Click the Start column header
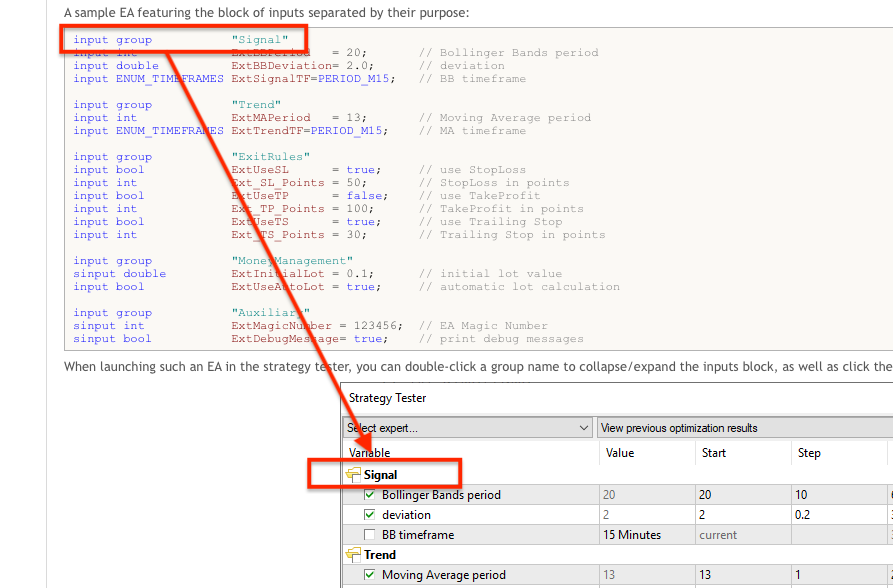This screenshot has width=893, height=588. coord(714,453)
